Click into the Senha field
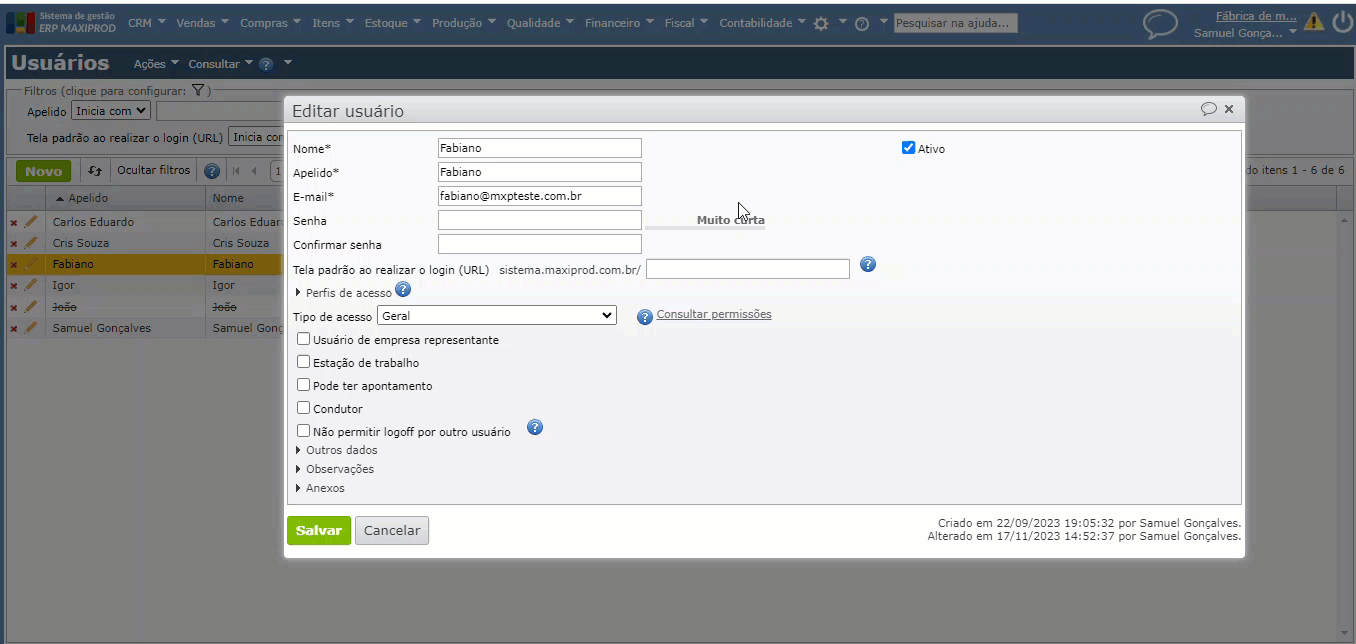 pyautogui.click(x=540, y=220)
